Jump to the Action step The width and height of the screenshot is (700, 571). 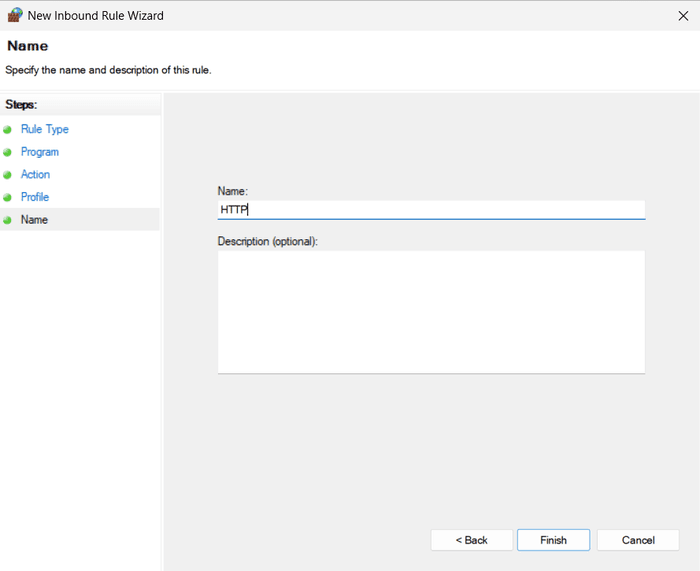(36, 175)
